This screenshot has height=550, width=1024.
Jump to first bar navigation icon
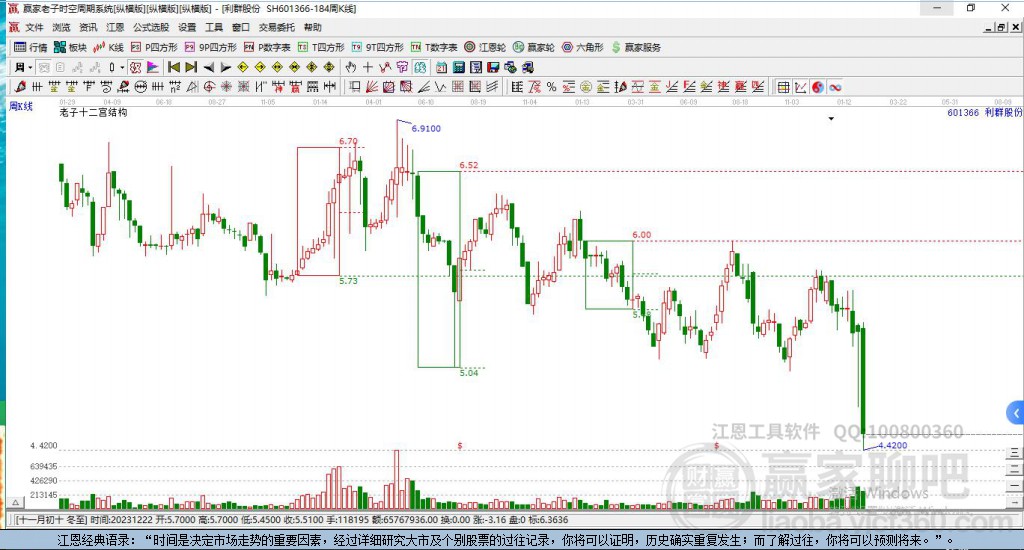[174, 67]
